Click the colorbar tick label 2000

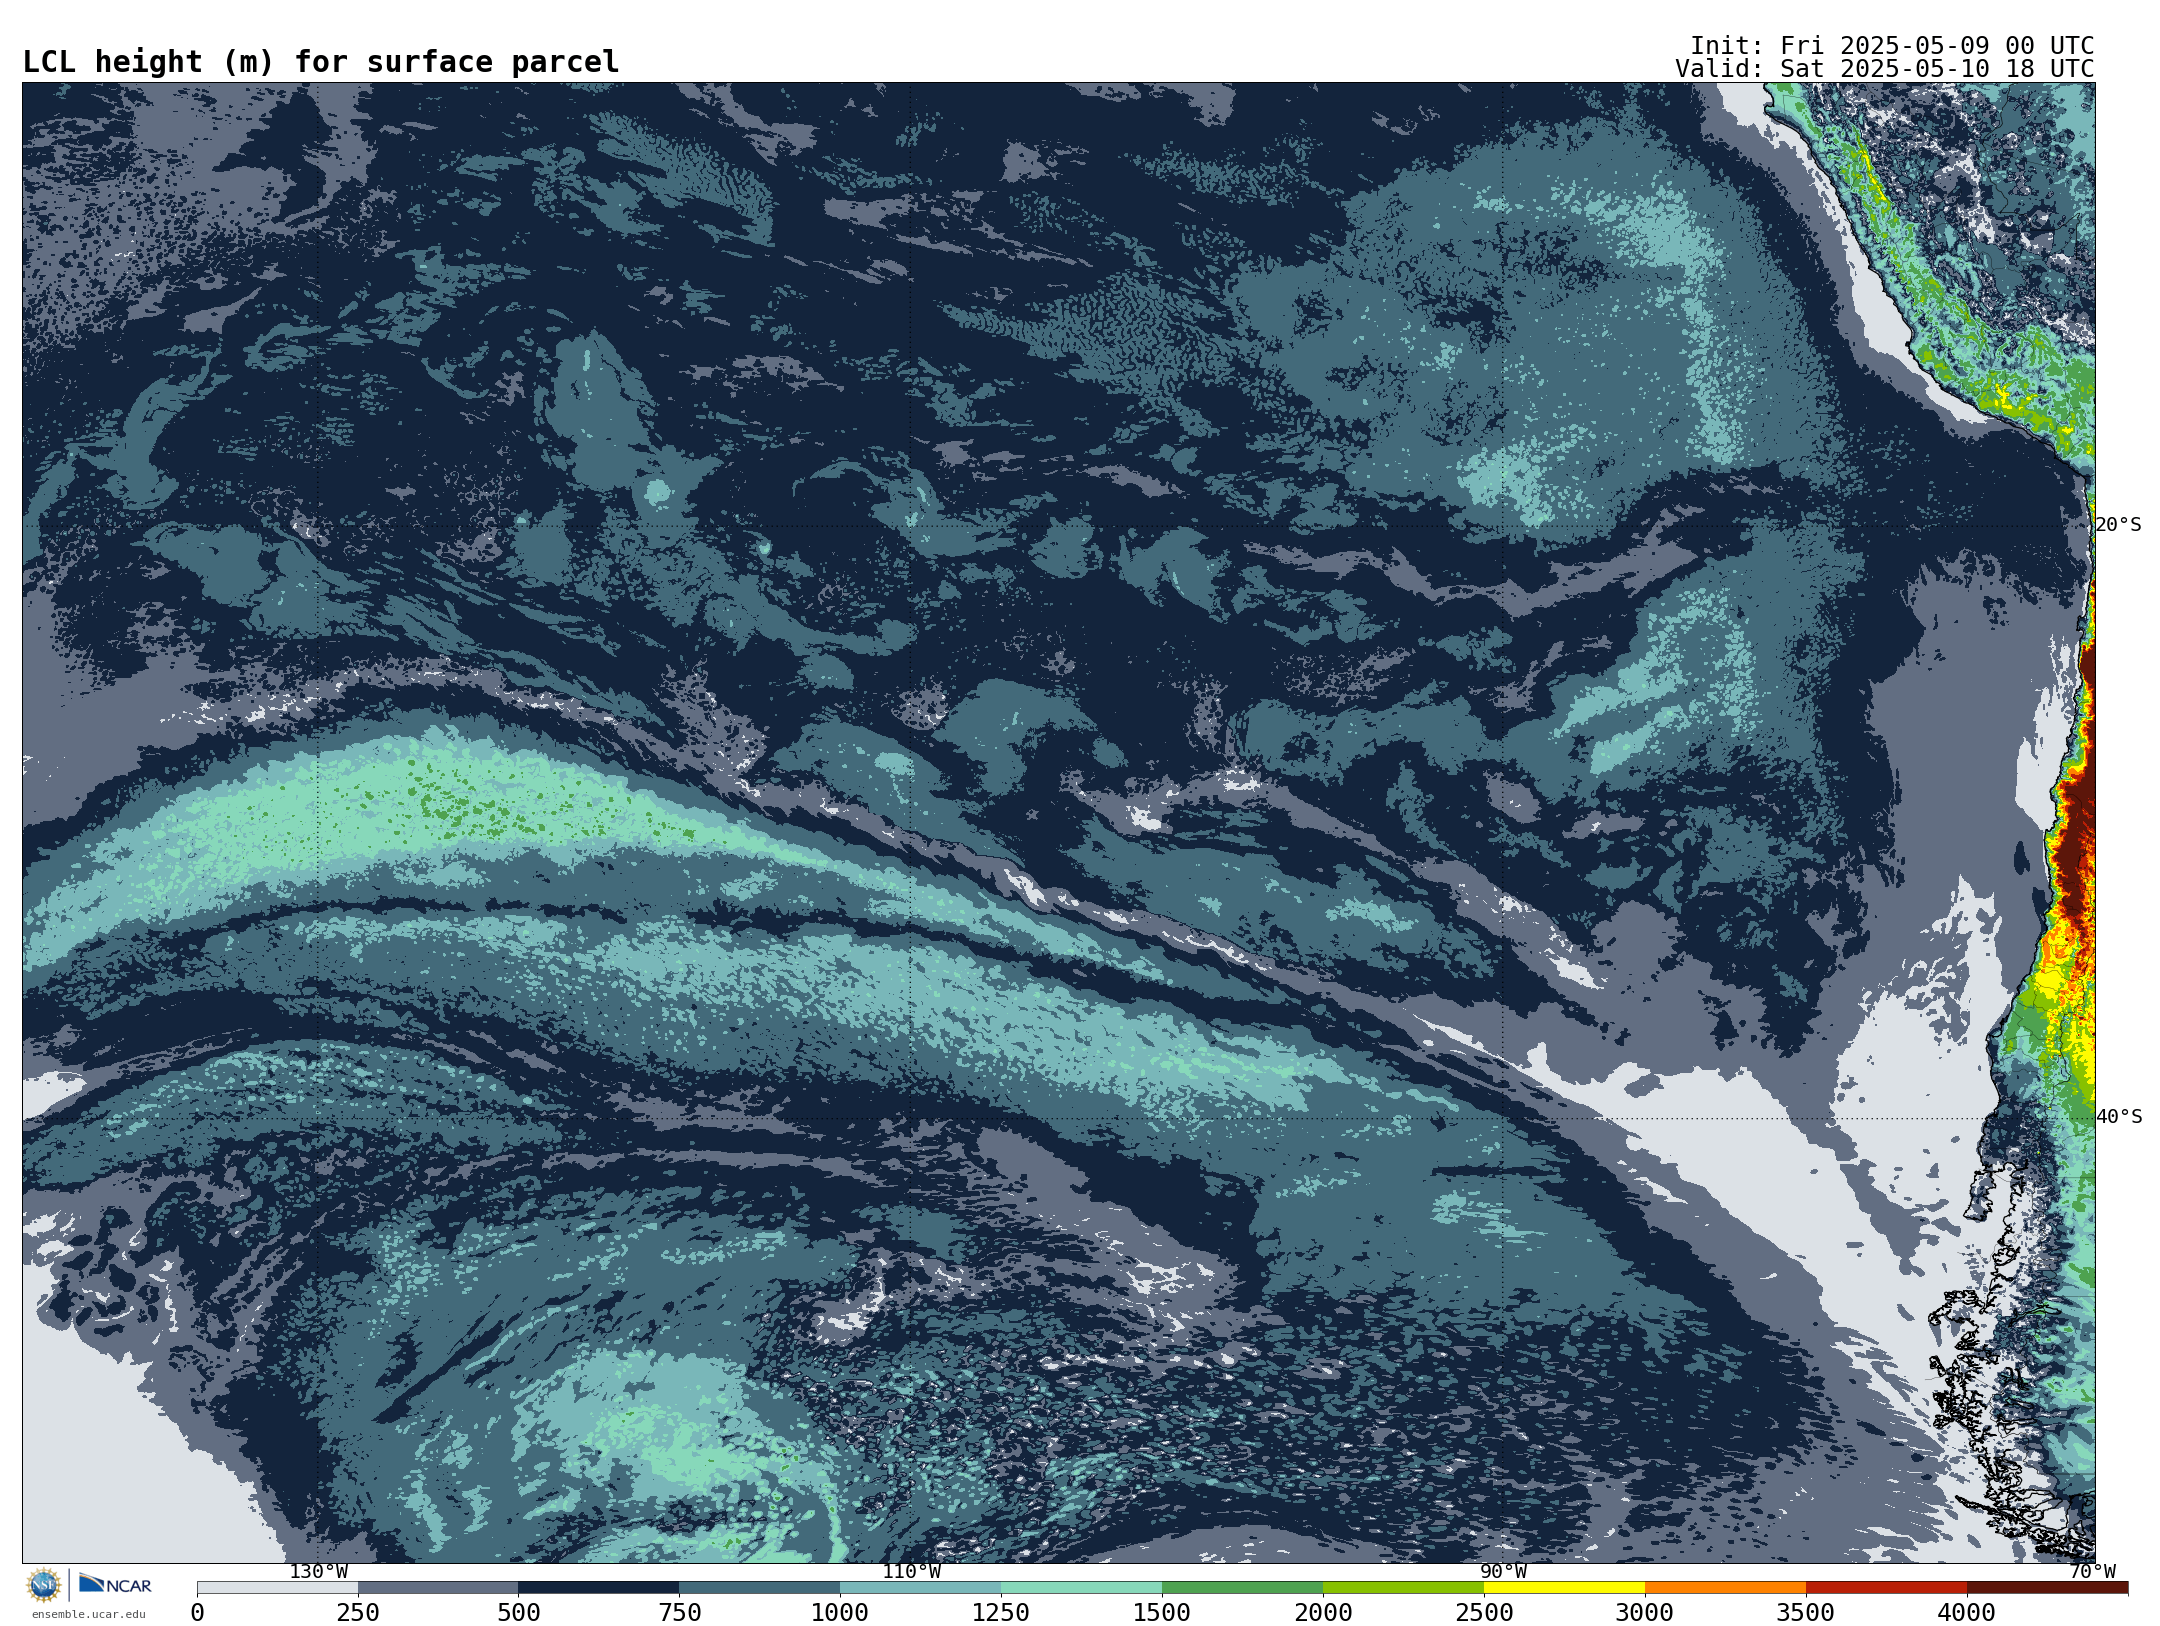[x=1323, y=1613]
